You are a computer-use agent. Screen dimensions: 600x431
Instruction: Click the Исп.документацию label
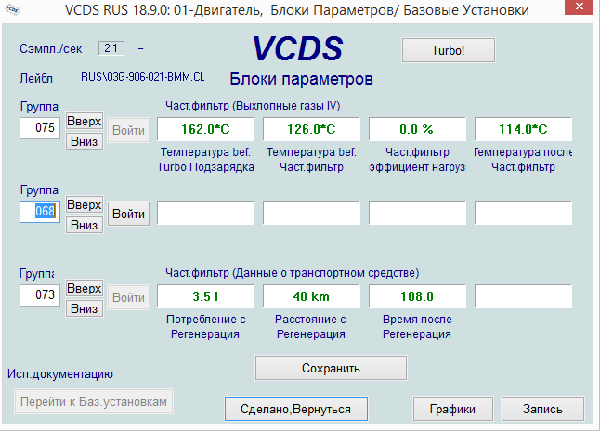(60, 374)
